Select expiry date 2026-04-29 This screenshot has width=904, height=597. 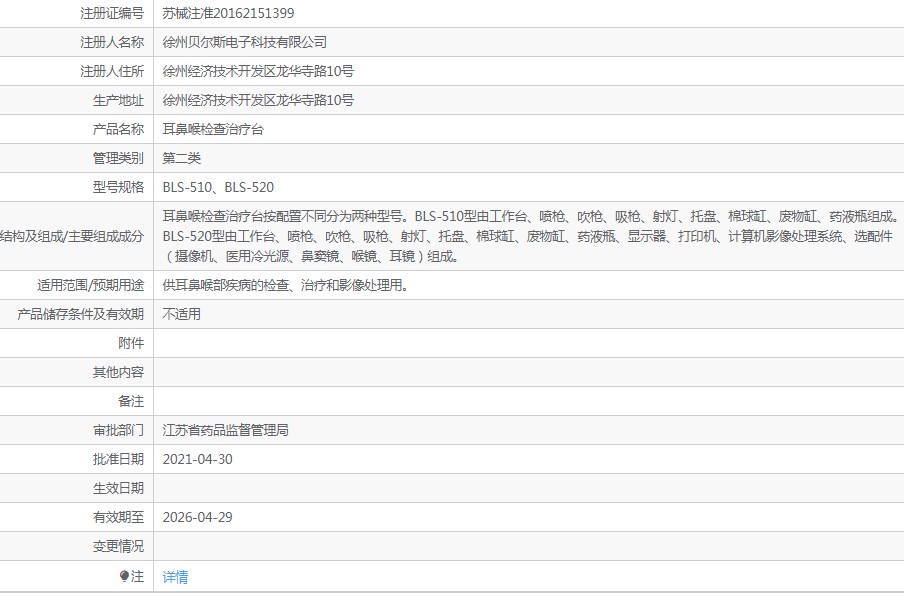point(198,517)
